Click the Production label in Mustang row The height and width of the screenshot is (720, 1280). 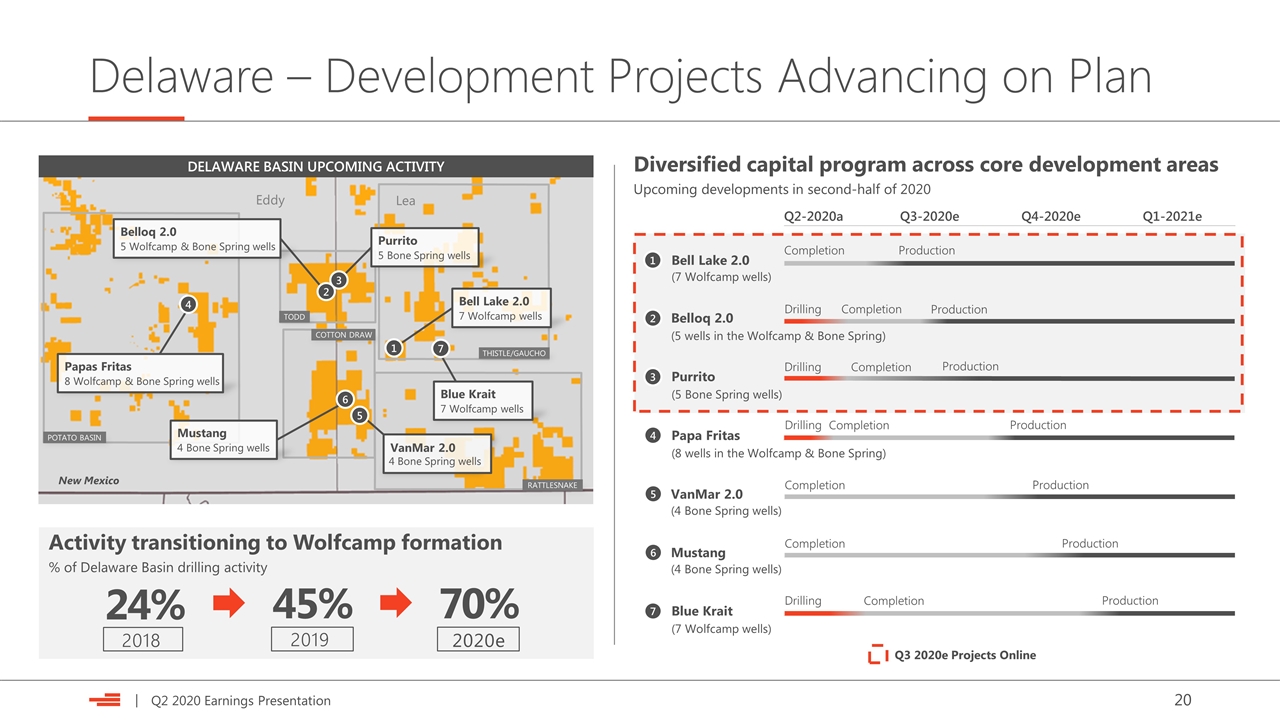pos(1090,544)
